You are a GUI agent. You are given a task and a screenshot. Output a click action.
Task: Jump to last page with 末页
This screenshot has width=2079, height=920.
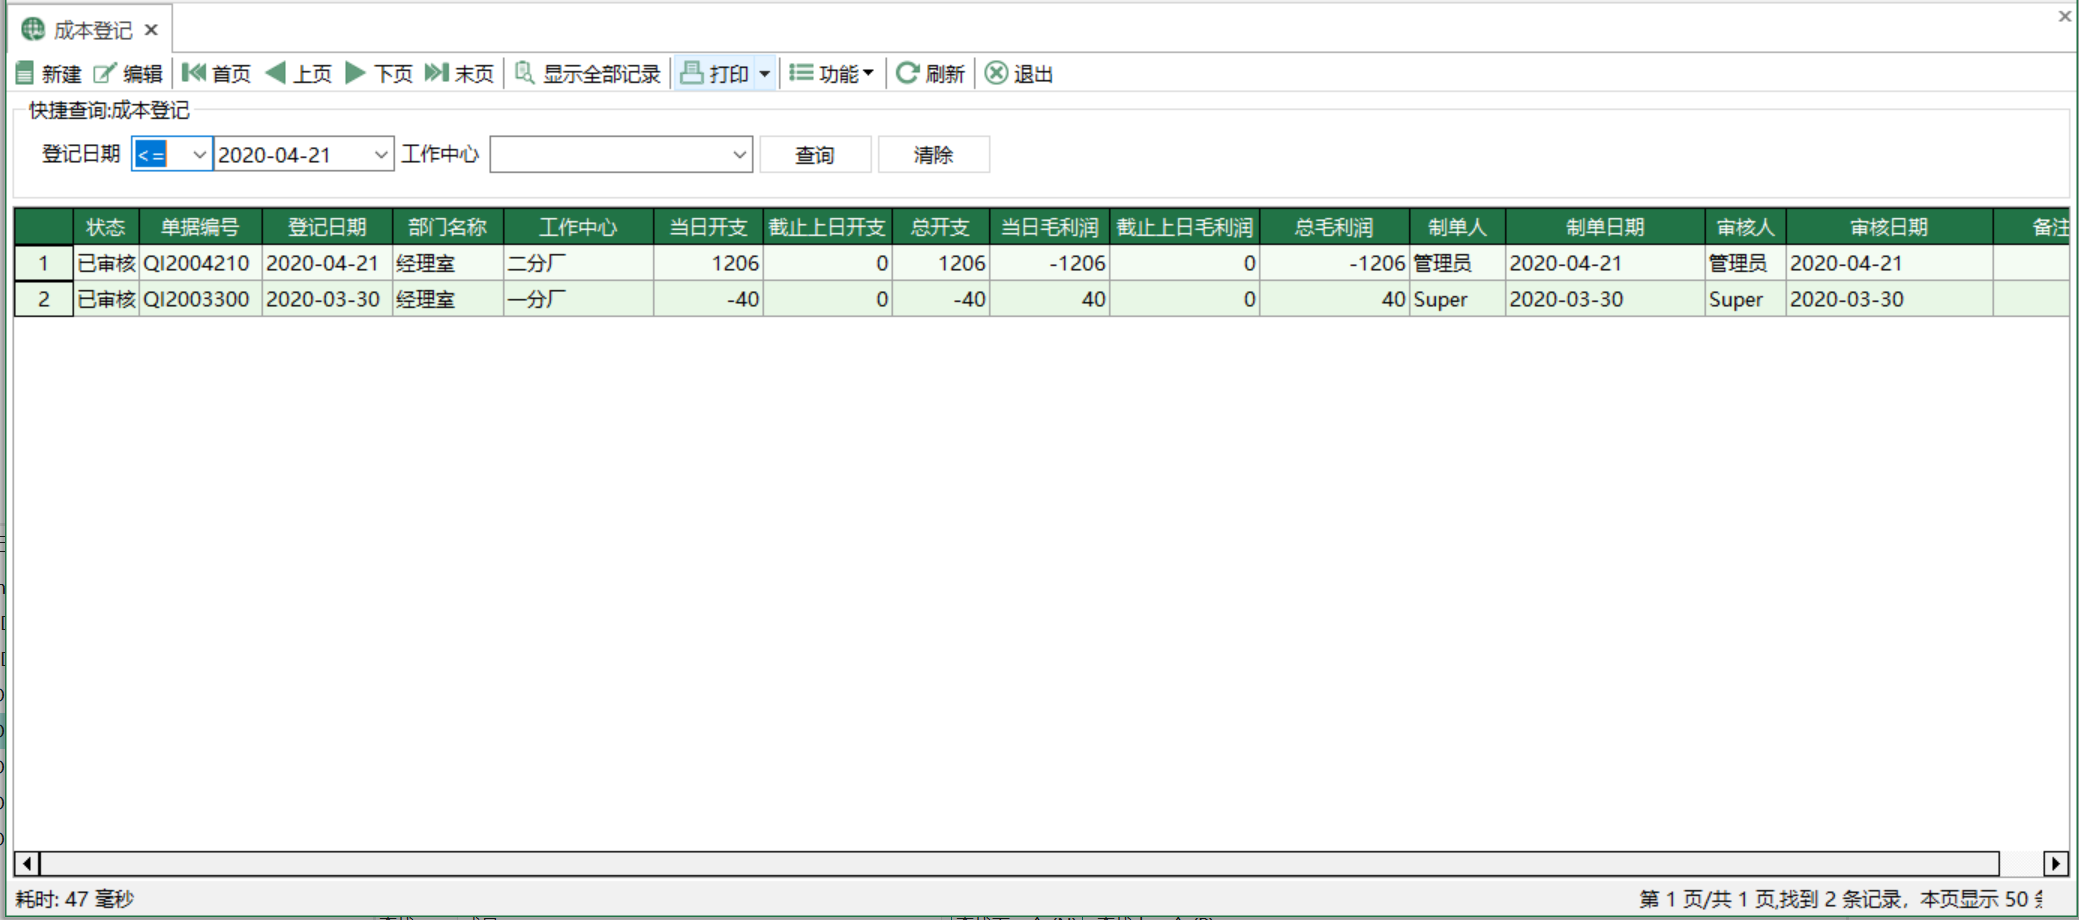coord(459,74)
